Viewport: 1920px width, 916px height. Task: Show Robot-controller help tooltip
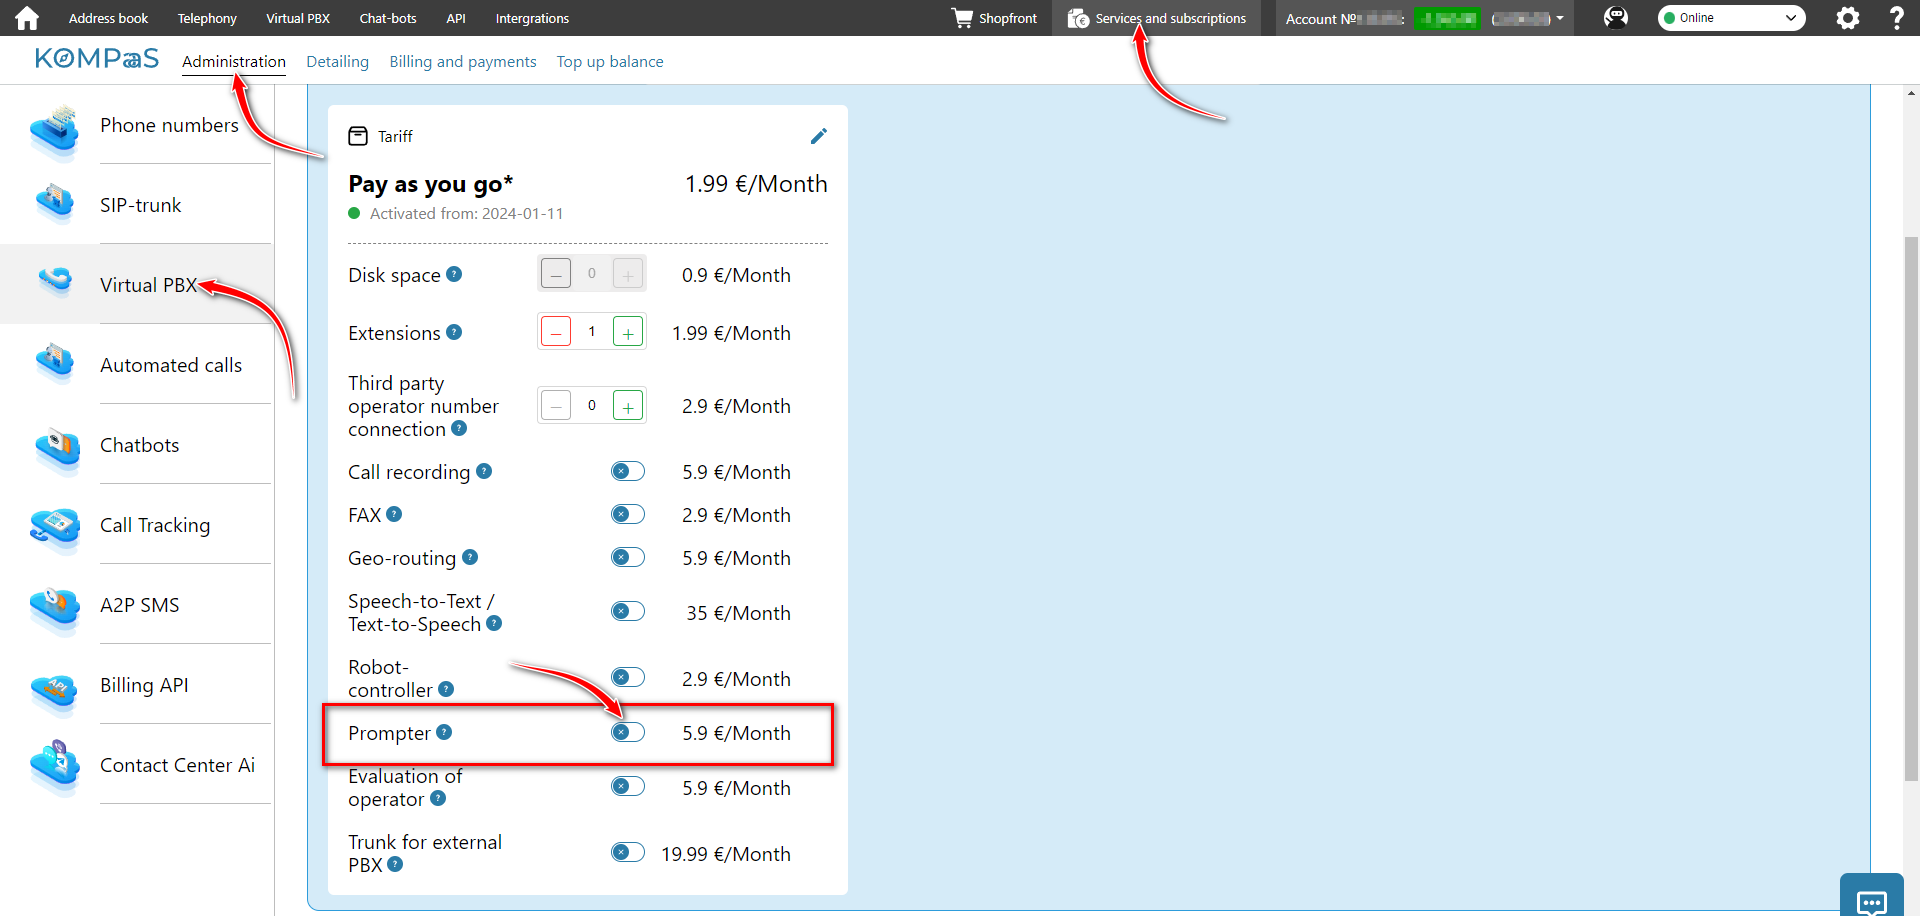pos(446,689)
